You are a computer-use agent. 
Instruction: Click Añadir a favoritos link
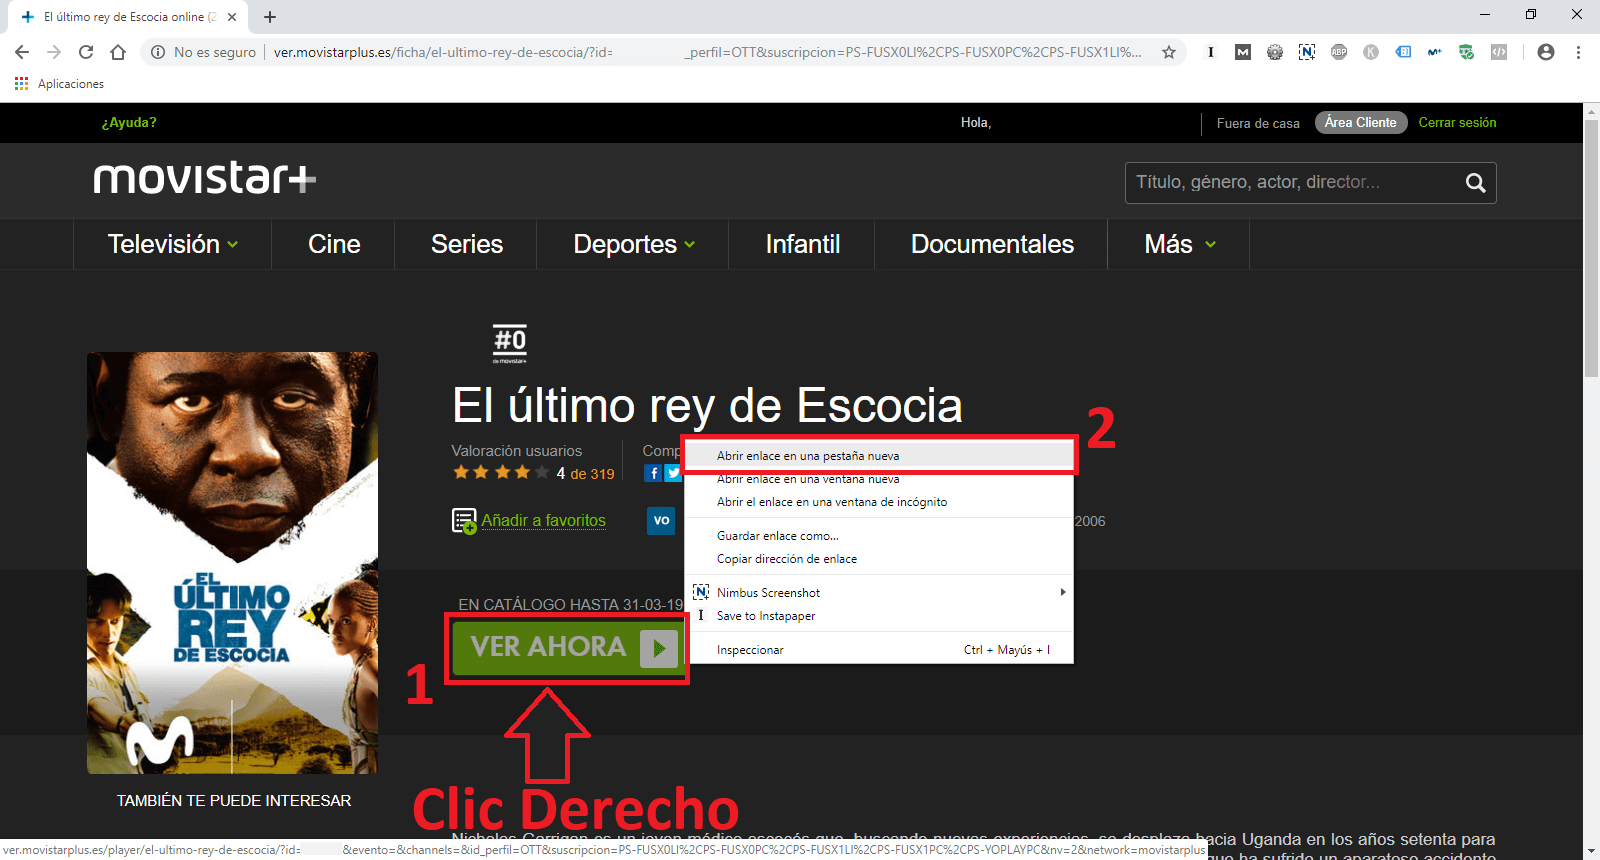click(543, 521)
